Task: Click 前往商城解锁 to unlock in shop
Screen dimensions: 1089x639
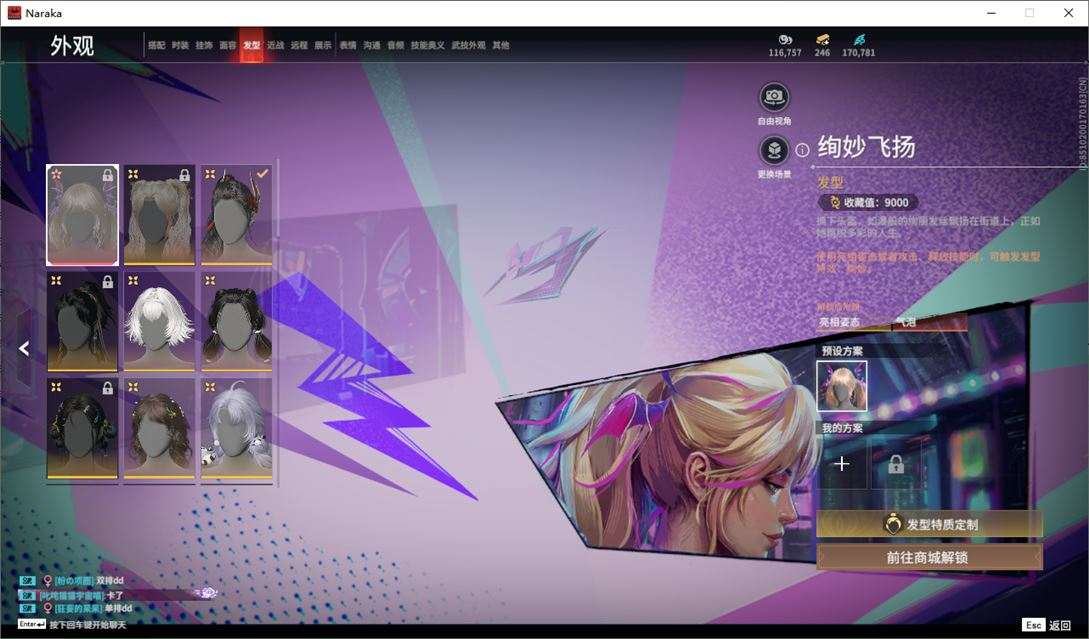Action: tap(929, 557)
